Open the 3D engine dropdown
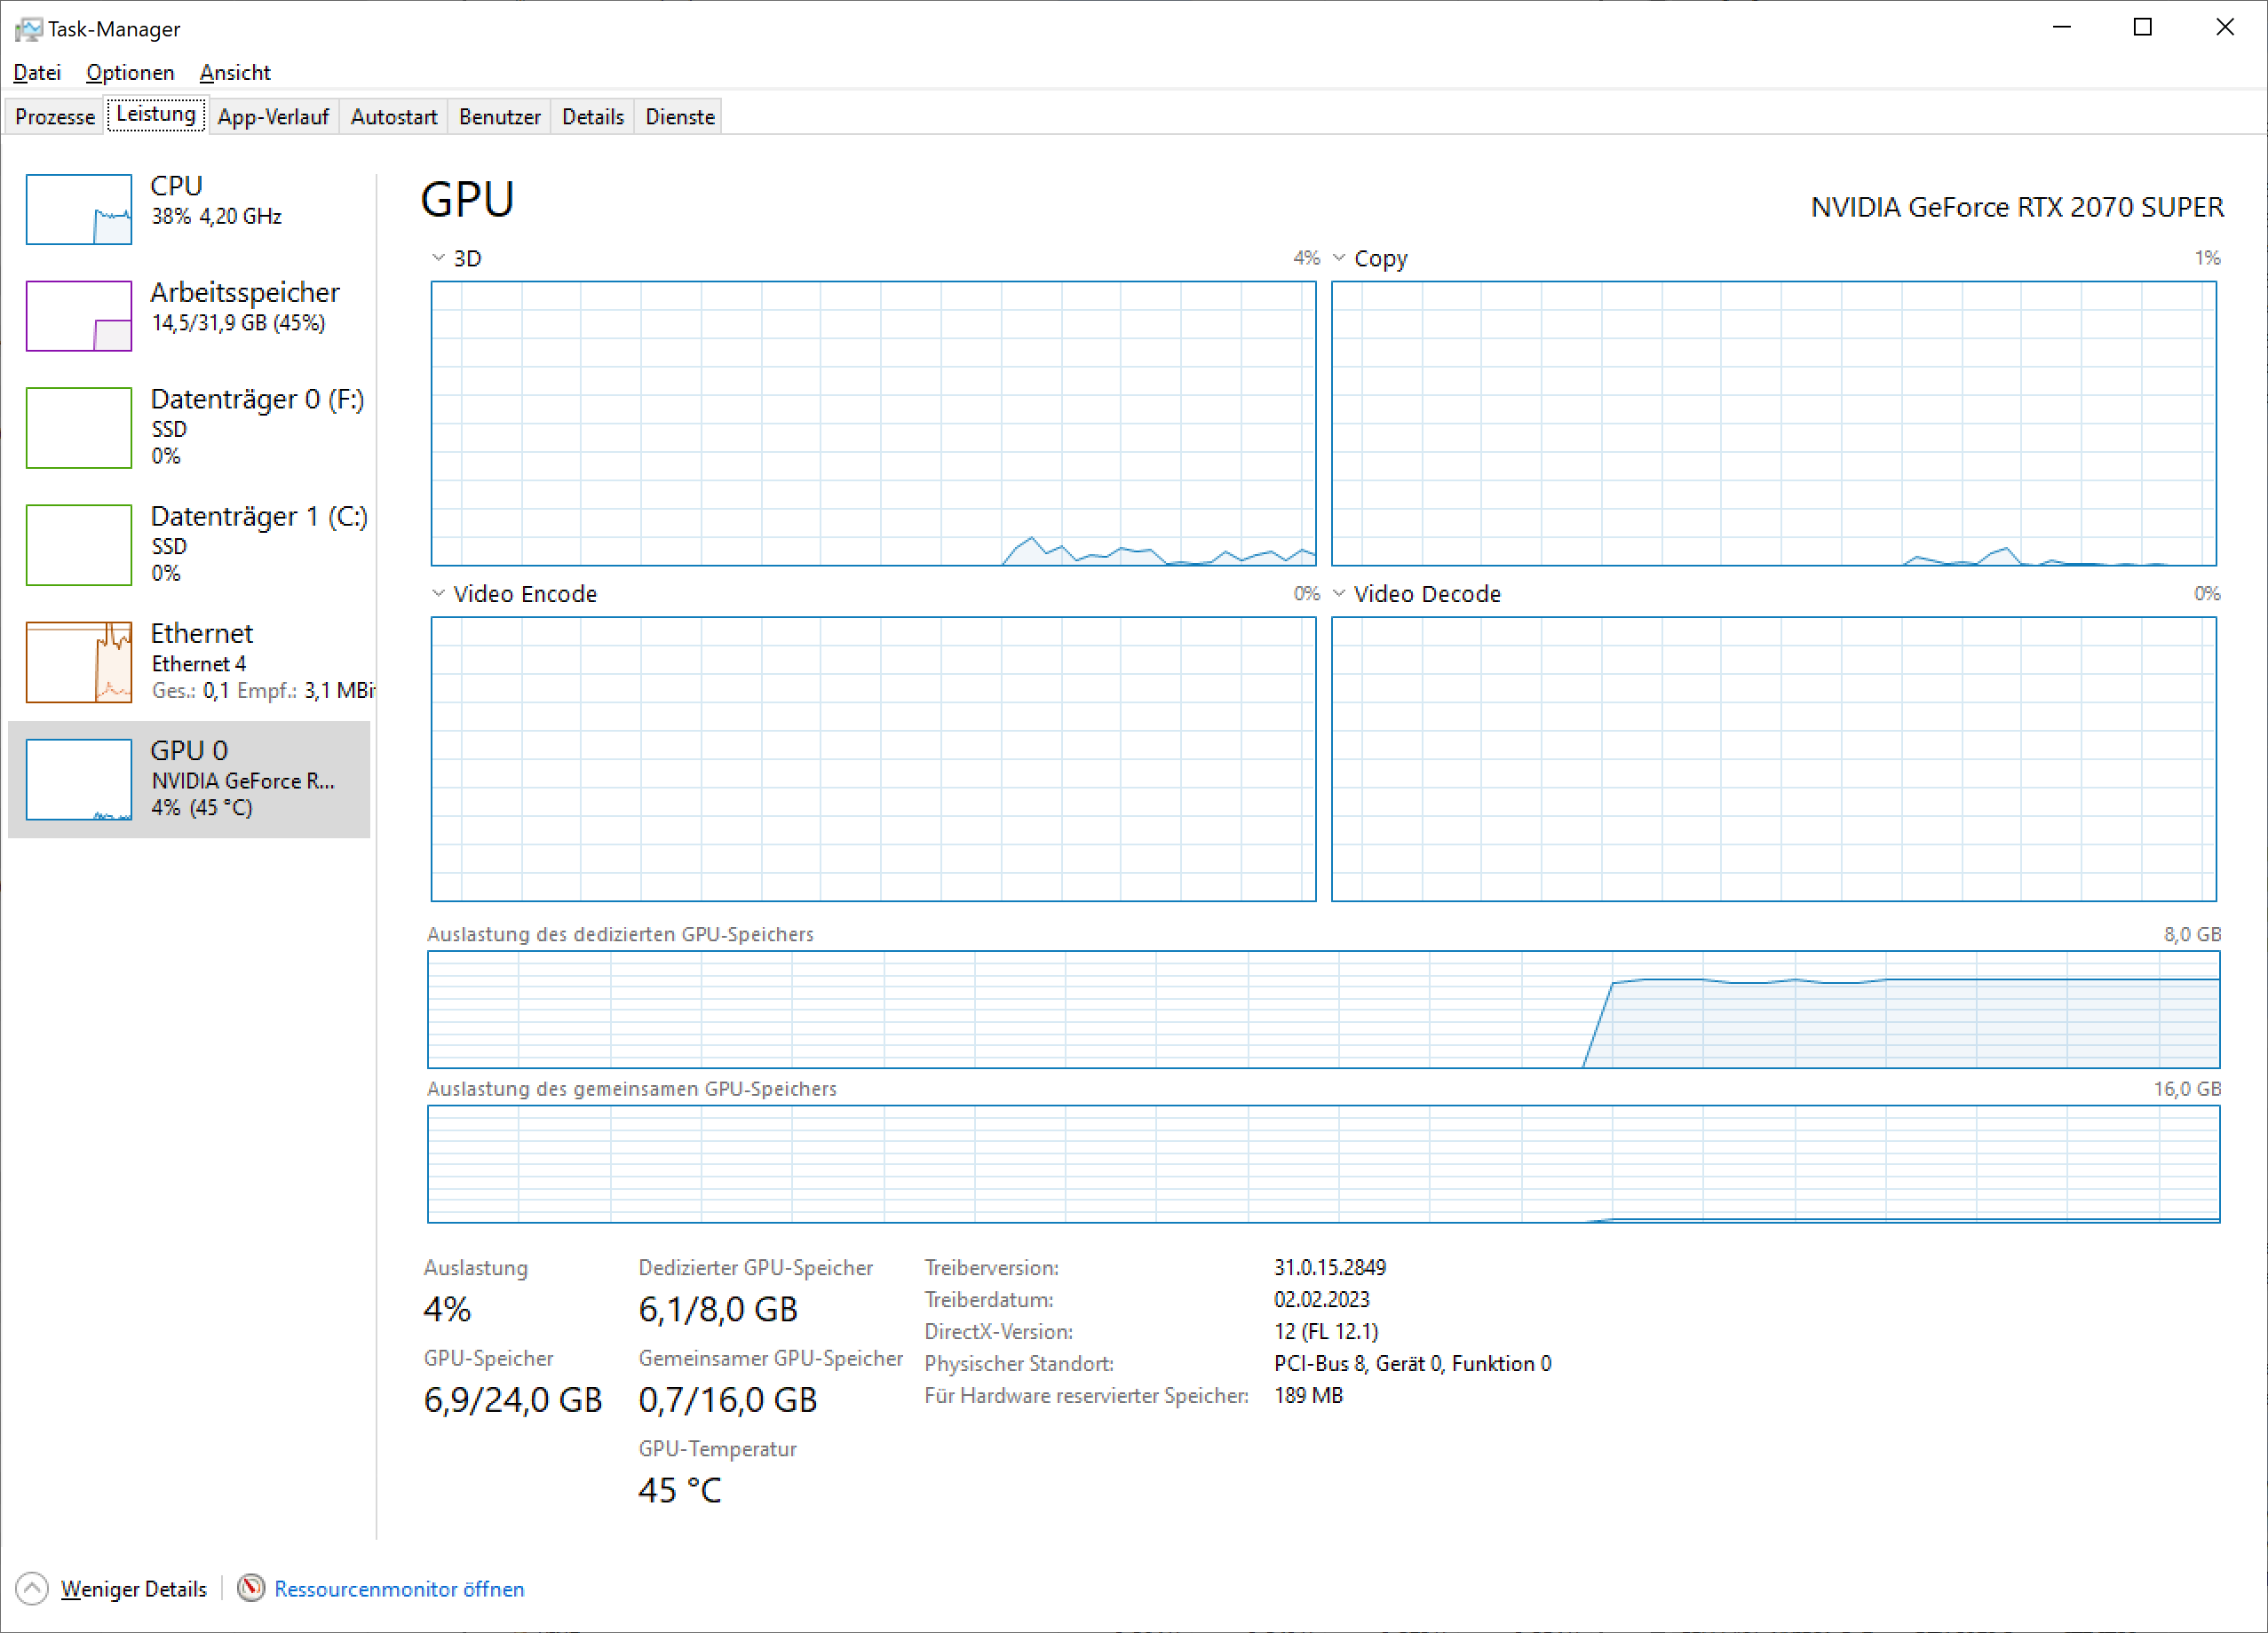Screen dimensions: 2268x1633 point(438,258)
